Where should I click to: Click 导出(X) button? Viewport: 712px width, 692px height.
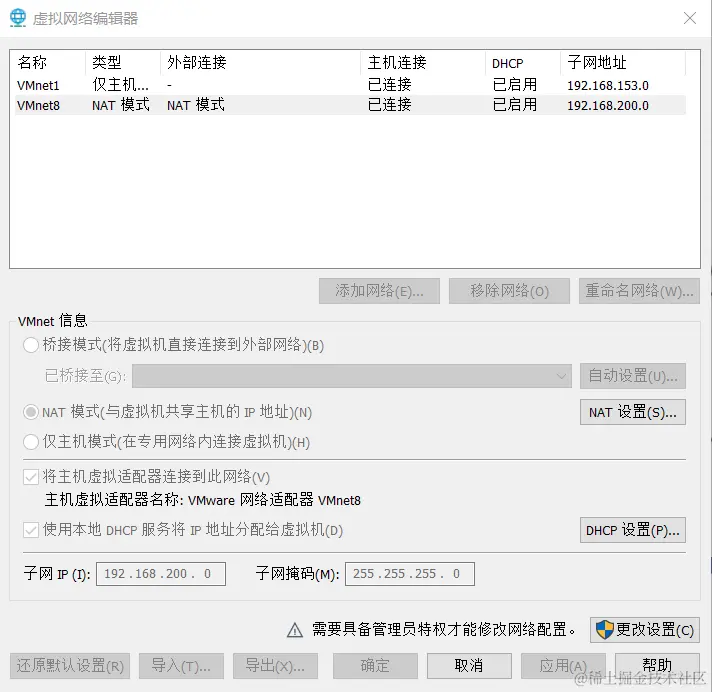(x=275, y=666)
